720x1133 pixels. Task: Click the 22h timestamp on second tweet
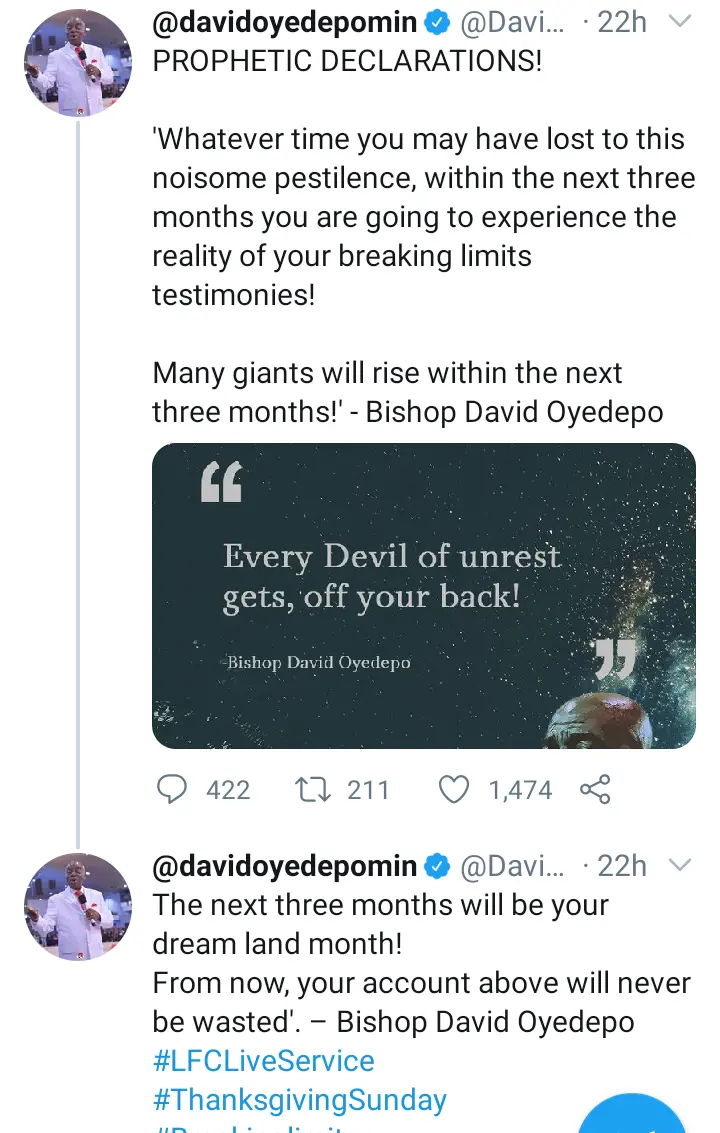coord(621,866)
